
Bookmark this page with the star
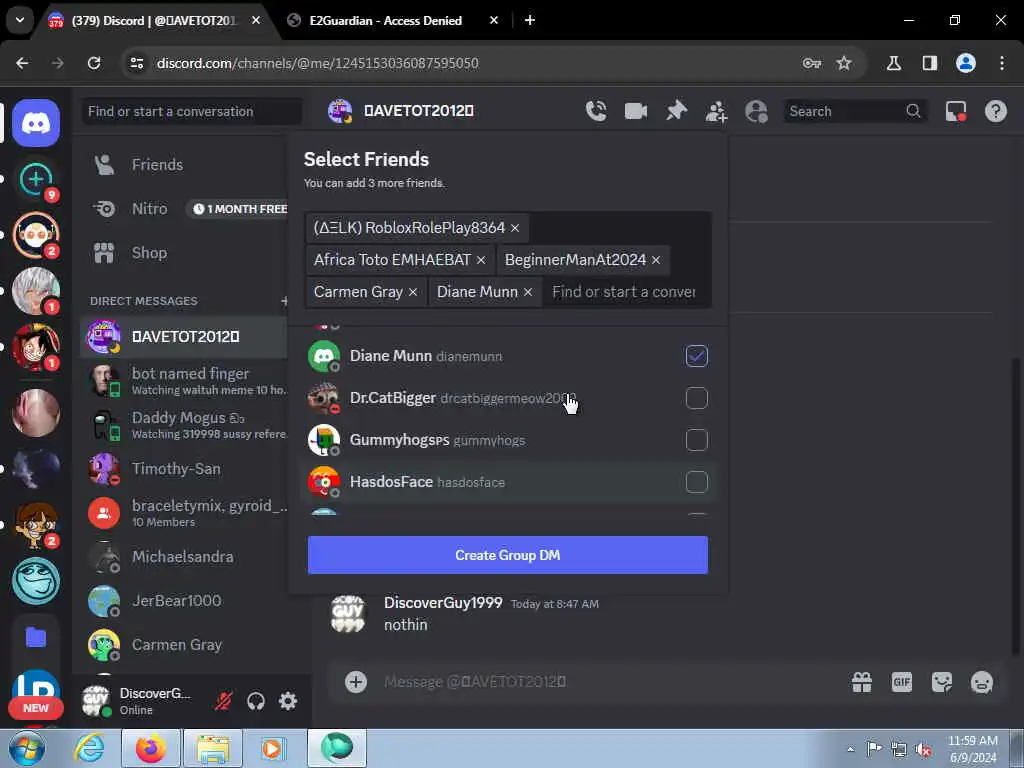pyautogui.click(x=844, y=63)
